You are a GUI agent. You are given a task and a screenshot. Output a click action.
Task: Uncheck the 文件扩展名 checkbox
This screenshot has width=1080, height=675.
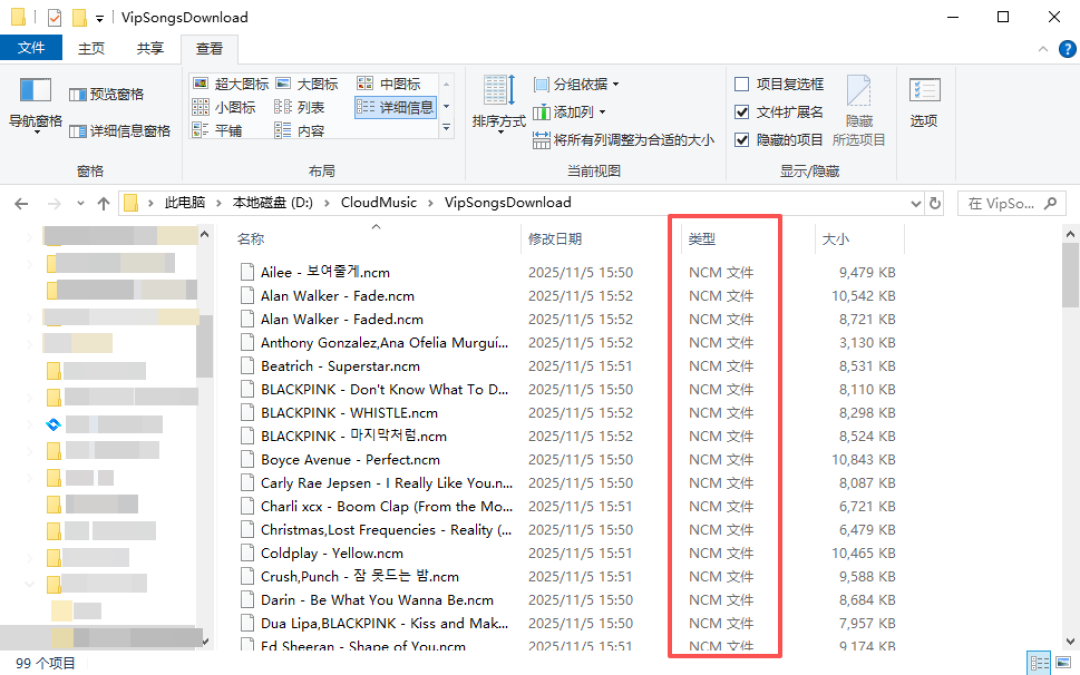tap(742, 112)
